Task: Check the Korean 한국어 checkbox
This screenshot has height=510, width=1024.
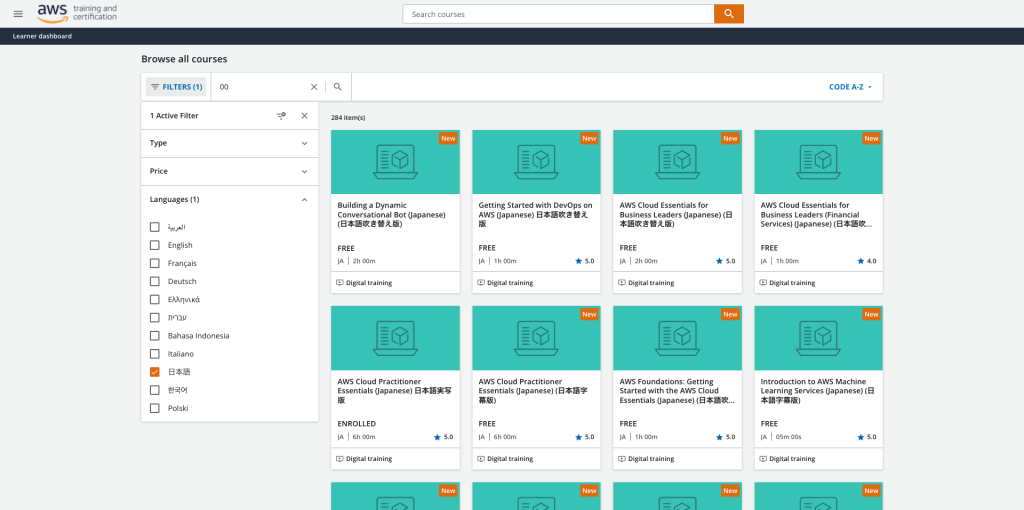Action: coord(155,390)
